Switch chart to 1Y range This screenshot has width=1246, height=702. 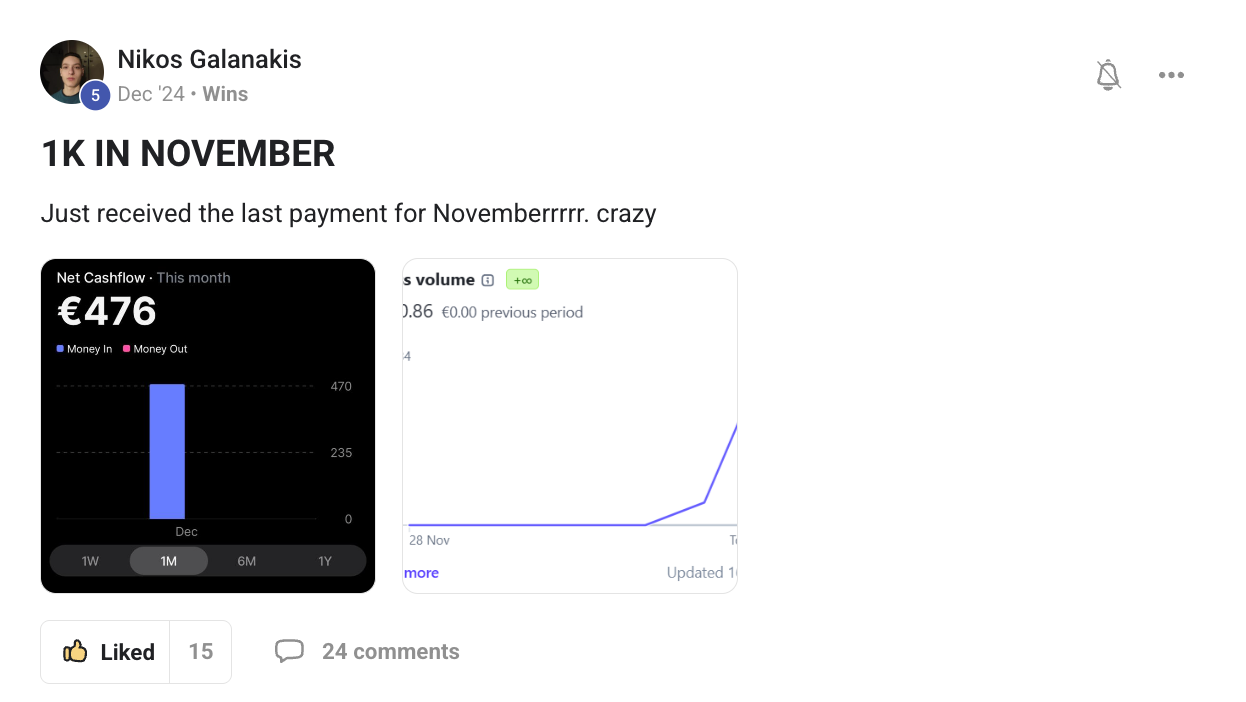(x=325, y=561)
